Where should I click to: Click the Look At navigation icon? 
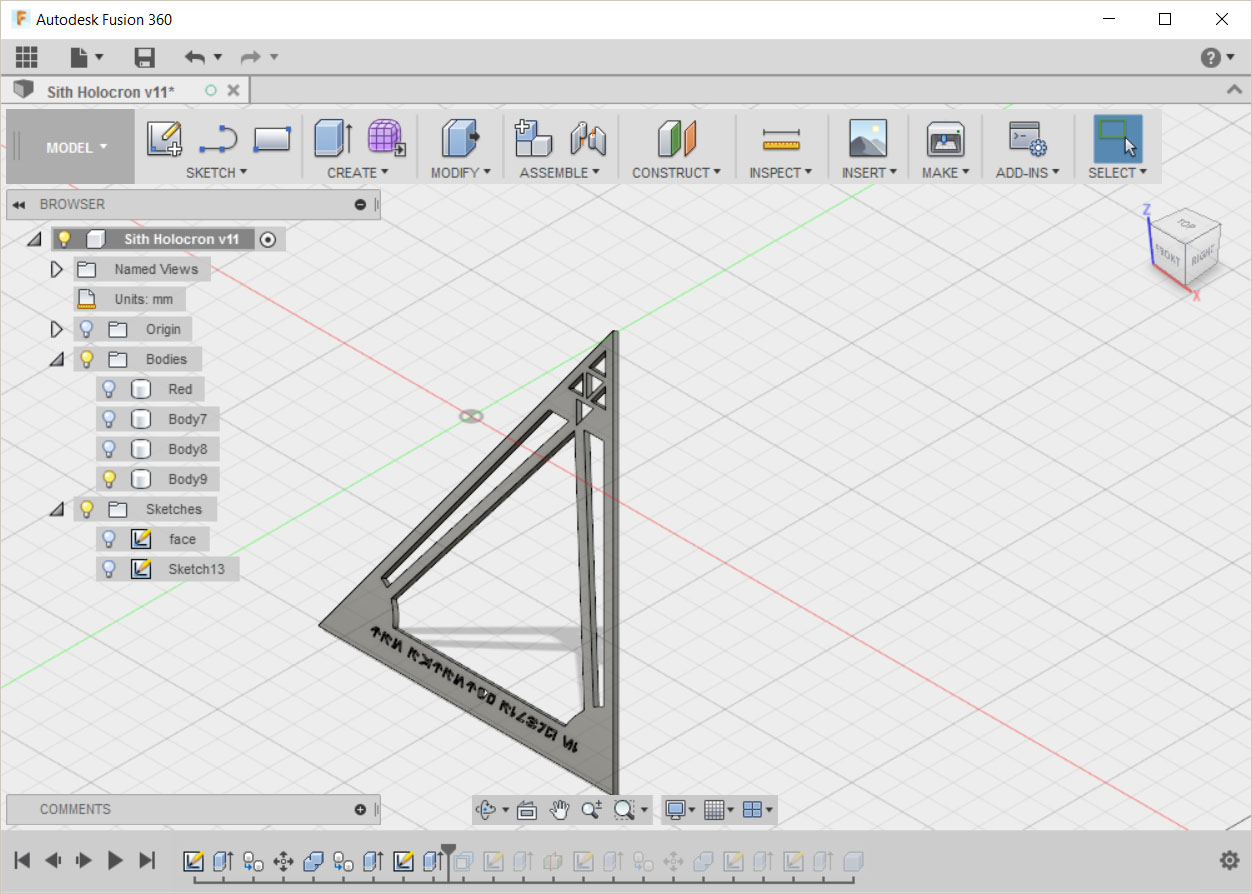(x=527, y=810)
